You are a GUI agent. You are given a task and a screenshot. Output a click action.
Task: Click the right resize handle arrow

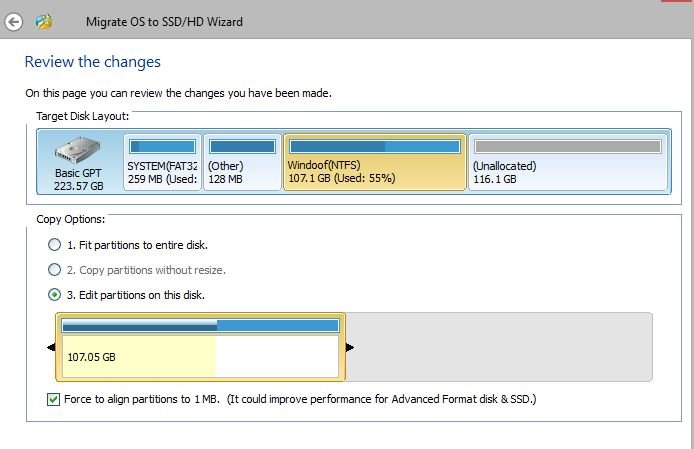tap(350, 348)
